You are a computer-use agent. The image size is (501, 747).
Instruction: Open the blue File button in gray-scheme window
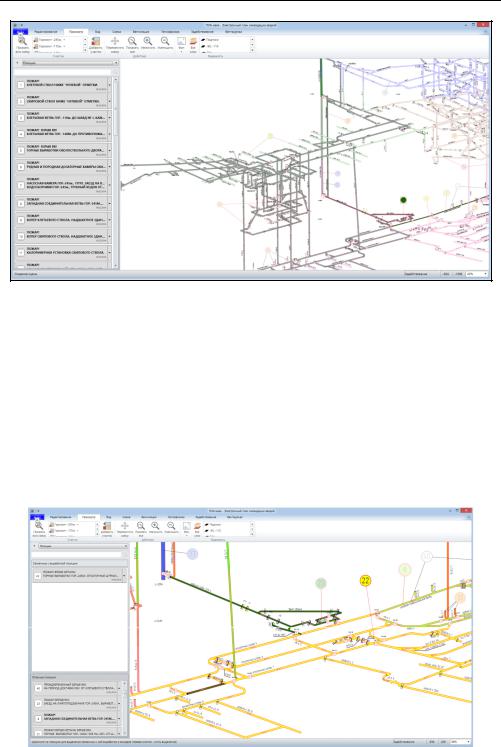point(20,31)
